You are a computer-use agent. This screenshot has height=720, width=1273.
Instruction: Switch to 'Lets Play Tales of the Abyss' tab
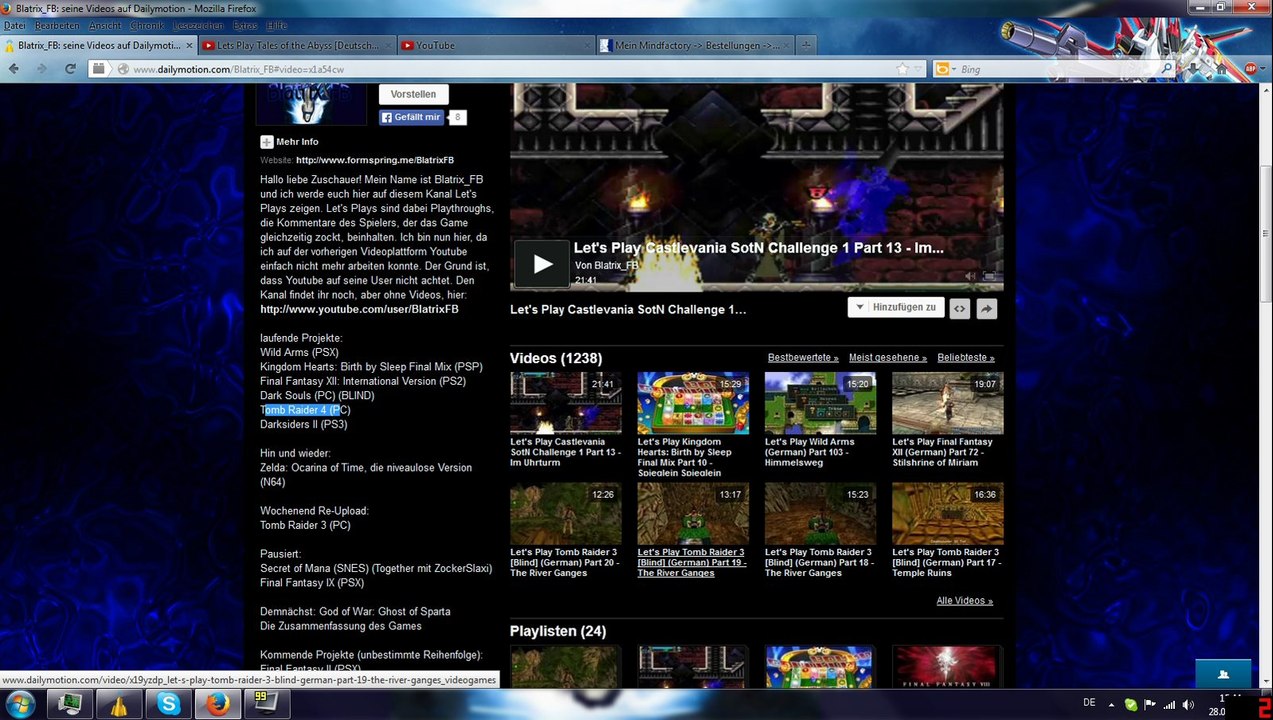point(296,45)
